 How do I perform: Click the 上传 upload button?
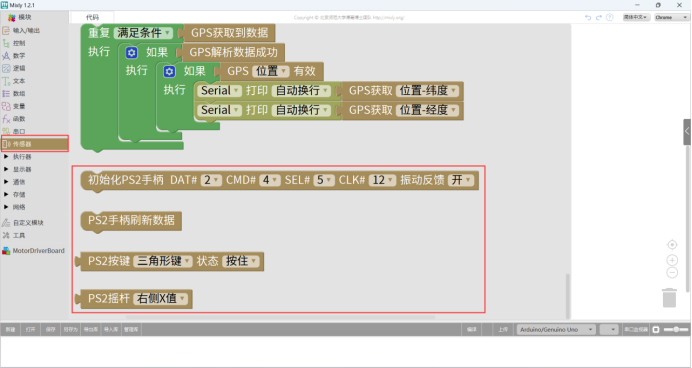[503, 330]
